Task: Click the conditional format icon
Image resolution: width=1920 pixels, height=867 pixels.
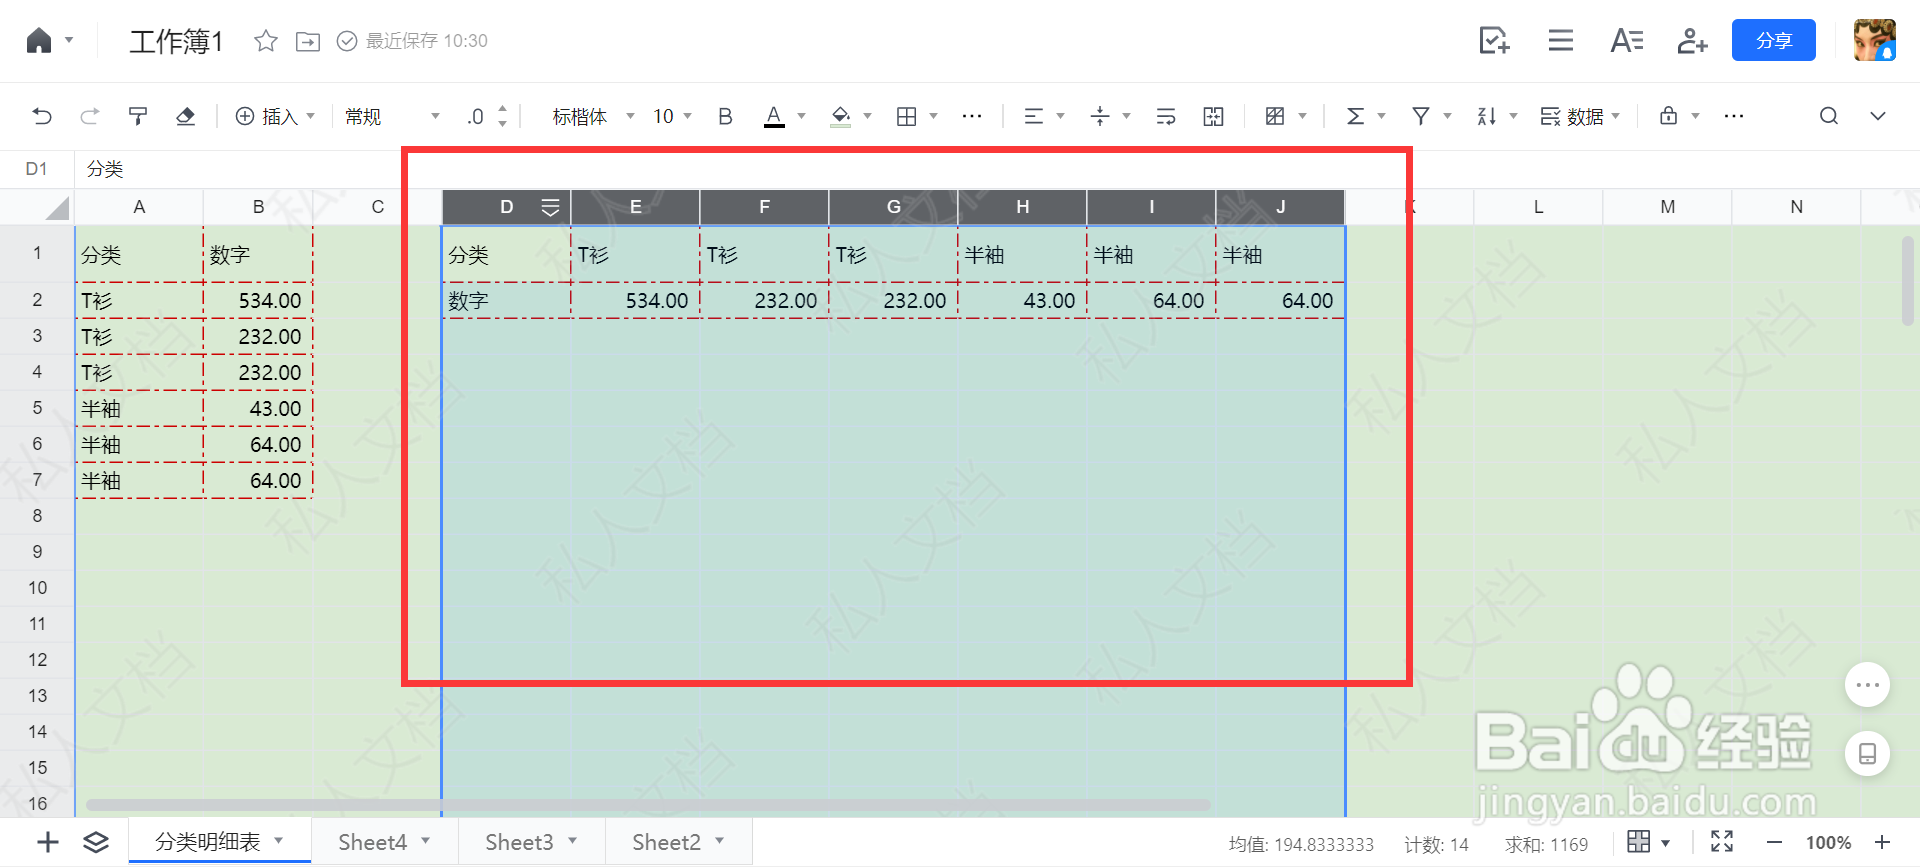Action: coord(1275,116)
